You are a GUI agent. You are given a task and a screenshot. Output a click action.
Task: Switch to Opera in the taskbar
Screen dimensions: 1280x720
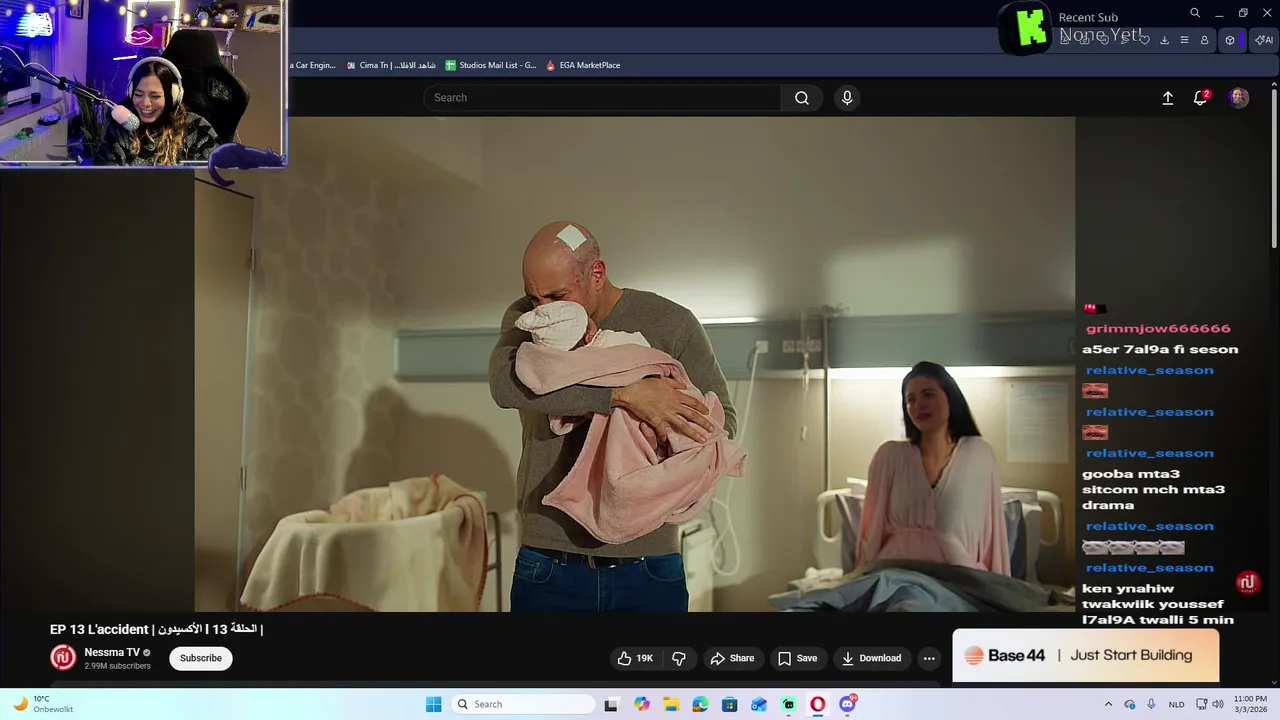tap(818, 704)
